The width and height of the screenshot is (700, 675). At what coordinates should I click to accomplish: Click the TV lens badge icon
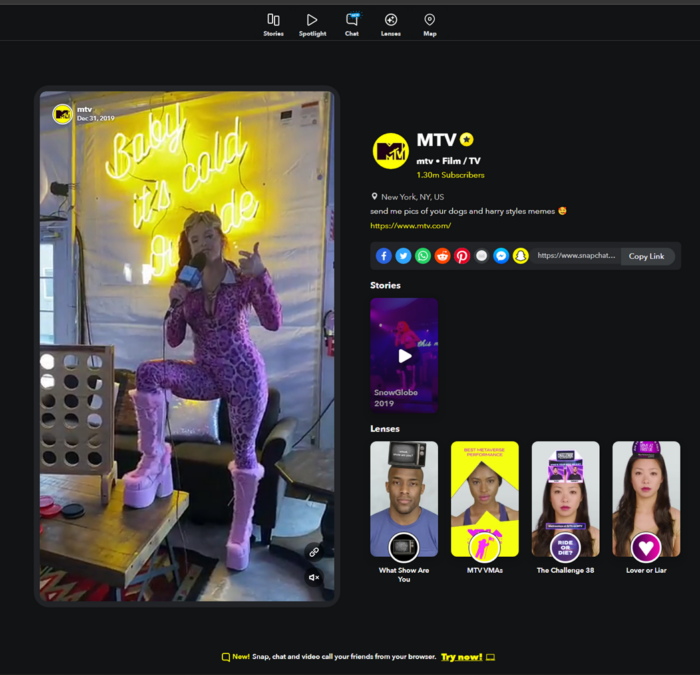click(x=404, y=547)
